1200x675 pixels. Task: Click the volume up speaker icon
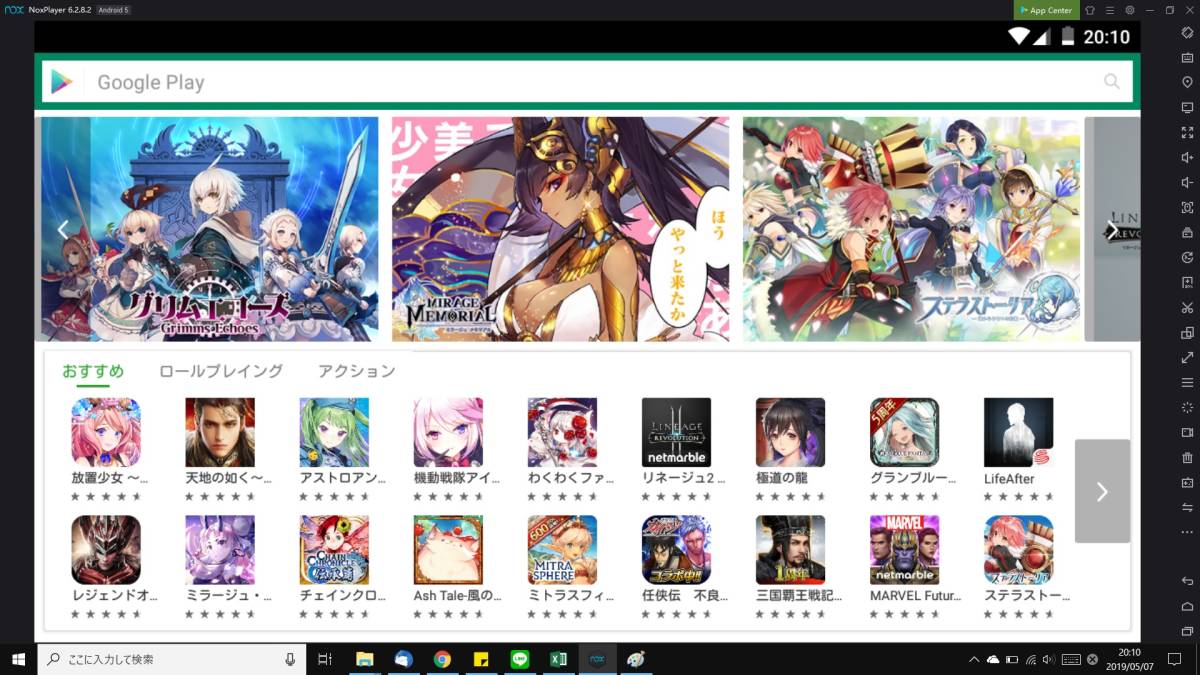[x=1187, y=157]
